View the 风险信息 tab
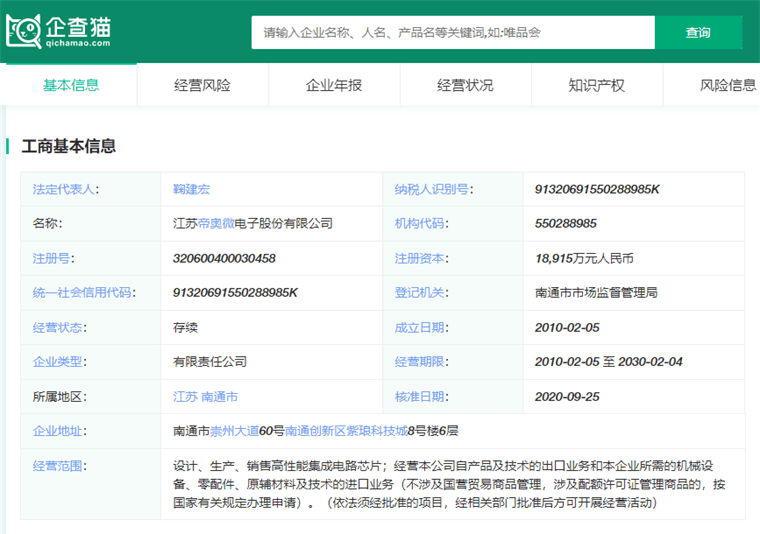760x534 pixels. click(727, 85)
